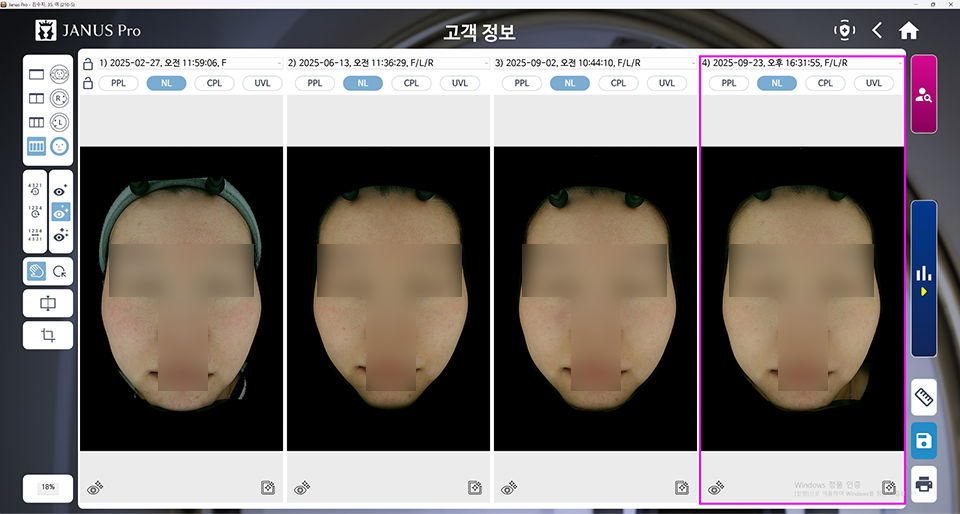960x514 pixels.
Task: Click the 1234/4321 compare order icon
Action: [36, 235]
